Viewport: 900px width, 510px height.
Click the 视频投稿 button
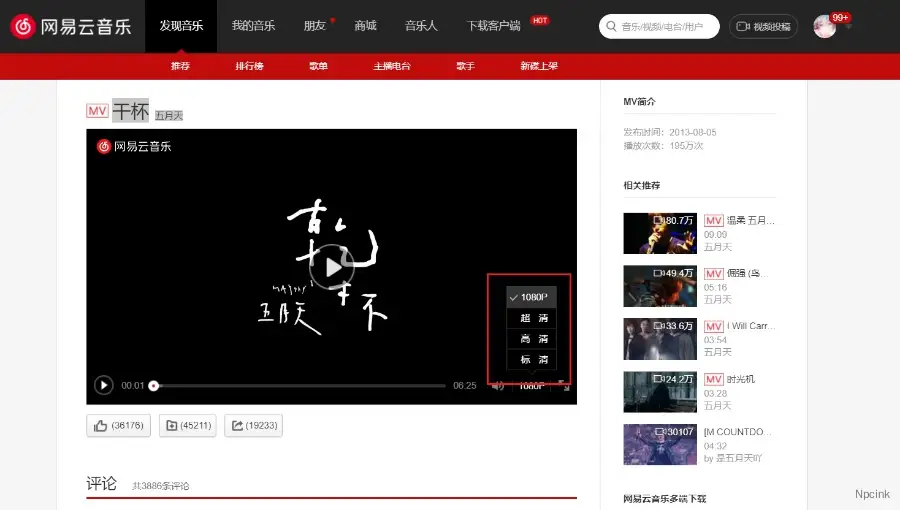click(763, 26)
